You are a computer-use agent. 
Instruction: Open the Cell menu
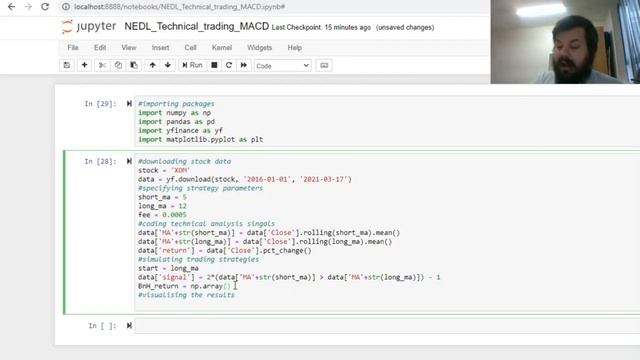(190, 48)
